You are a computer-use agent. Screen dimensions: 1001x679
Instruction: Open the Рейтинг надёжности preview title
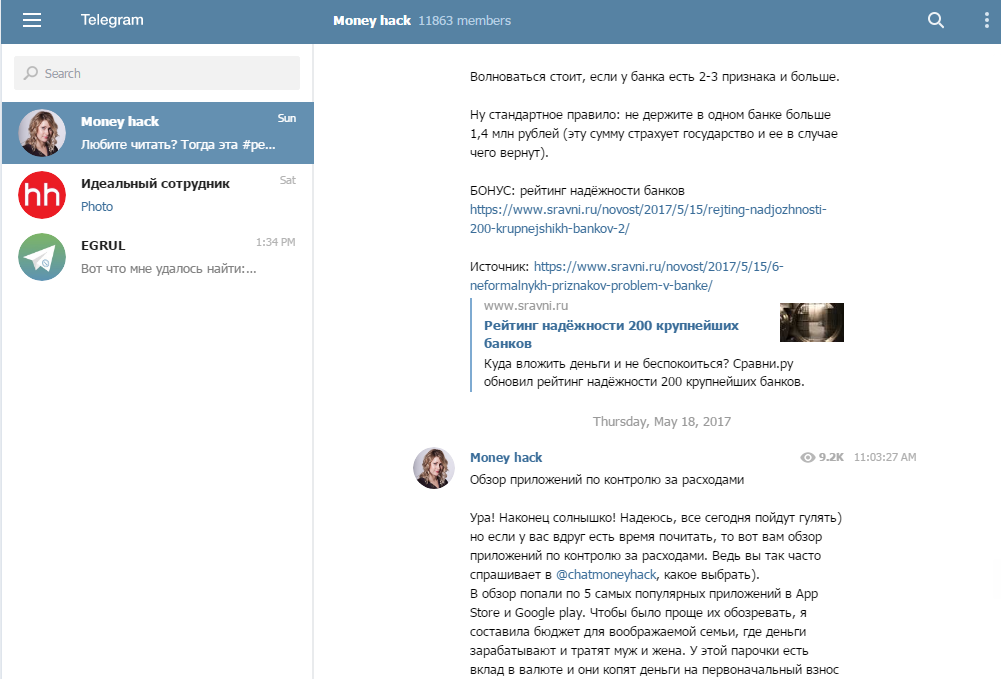pyautogui.click(x=611, y=334)
